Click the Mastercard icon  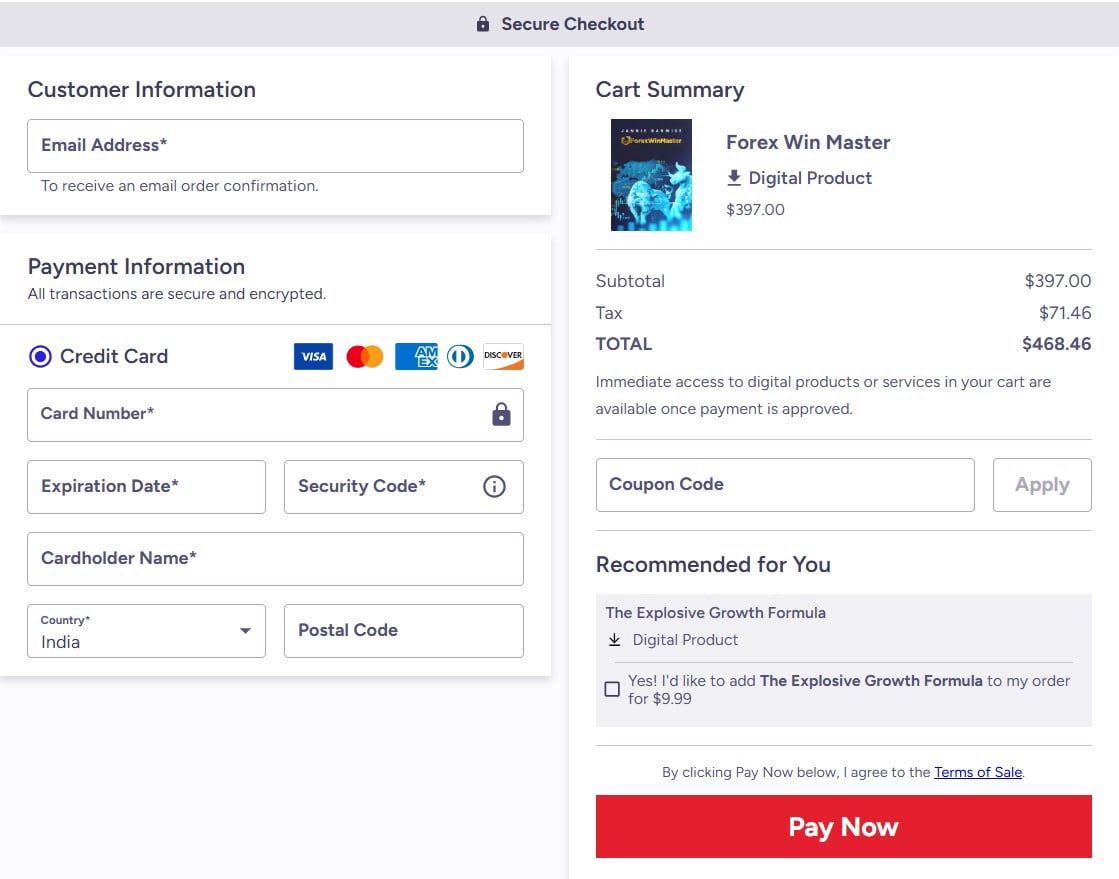pos(364,356)
